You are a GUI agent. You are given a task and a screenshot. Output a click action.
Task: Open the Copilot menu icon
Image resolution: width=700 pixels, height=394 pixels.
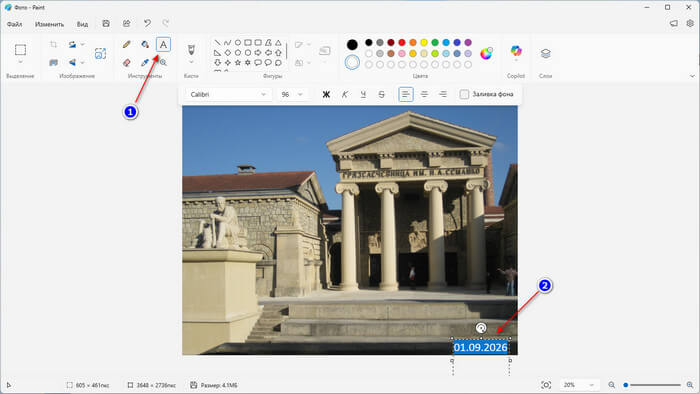[516, 50]
